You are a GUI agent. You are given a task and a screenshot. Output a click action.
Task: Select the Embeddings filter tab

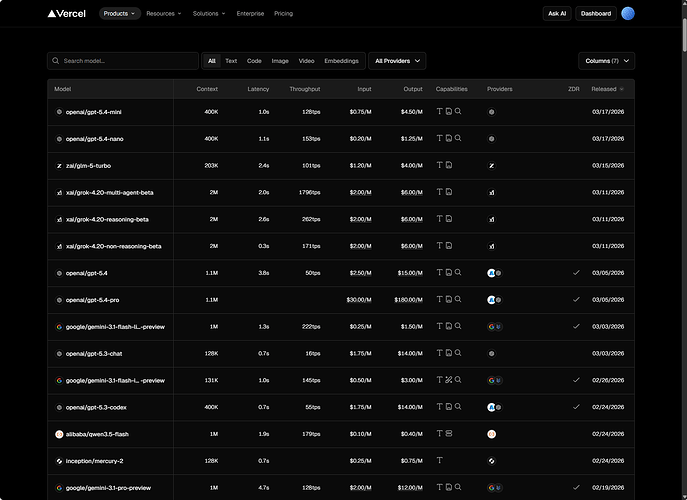[341, 61]
